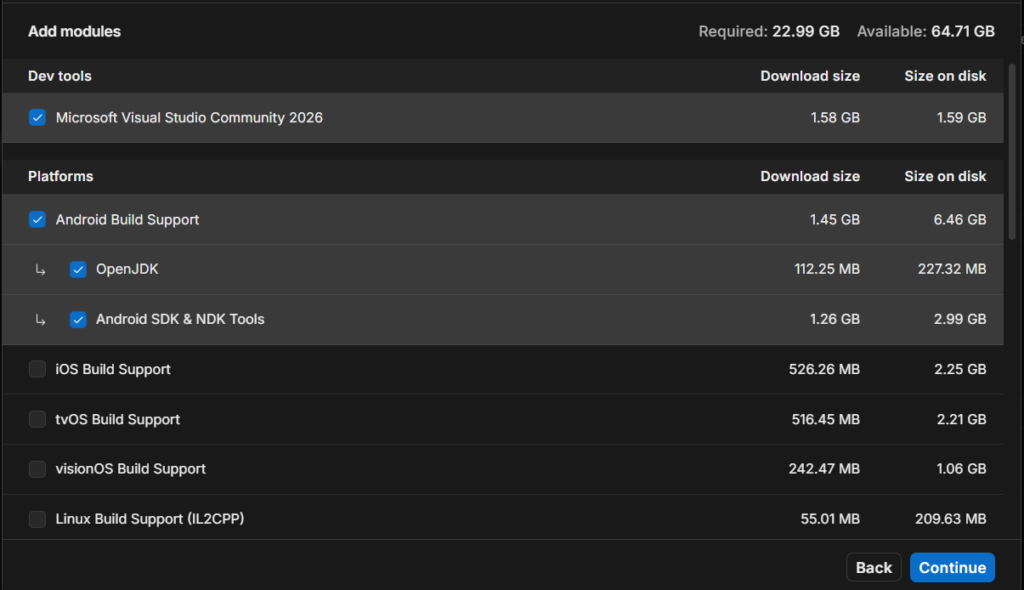Screen dimensions: 1024x590
Task: Check the visionOS Build Support checkbox
Action: (x=37, y=469)
